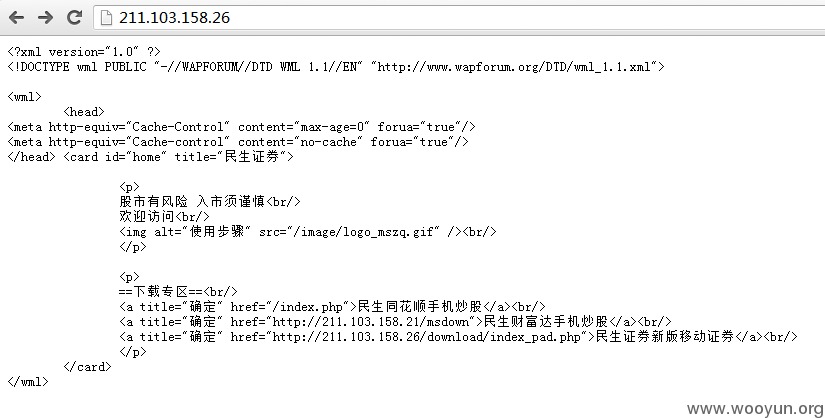Focus the address bar showing 211.103.158.26

tap(459, 17)
